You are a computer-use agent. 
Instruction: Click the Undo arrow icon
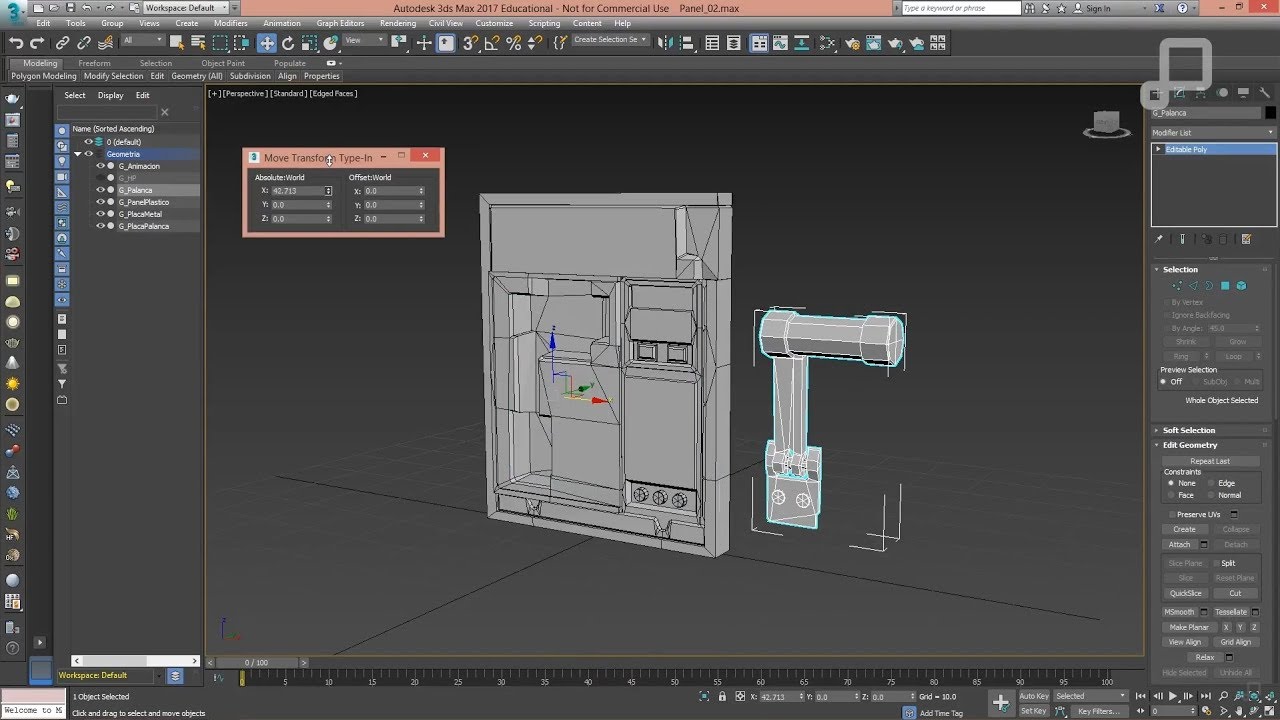(16, 43)
